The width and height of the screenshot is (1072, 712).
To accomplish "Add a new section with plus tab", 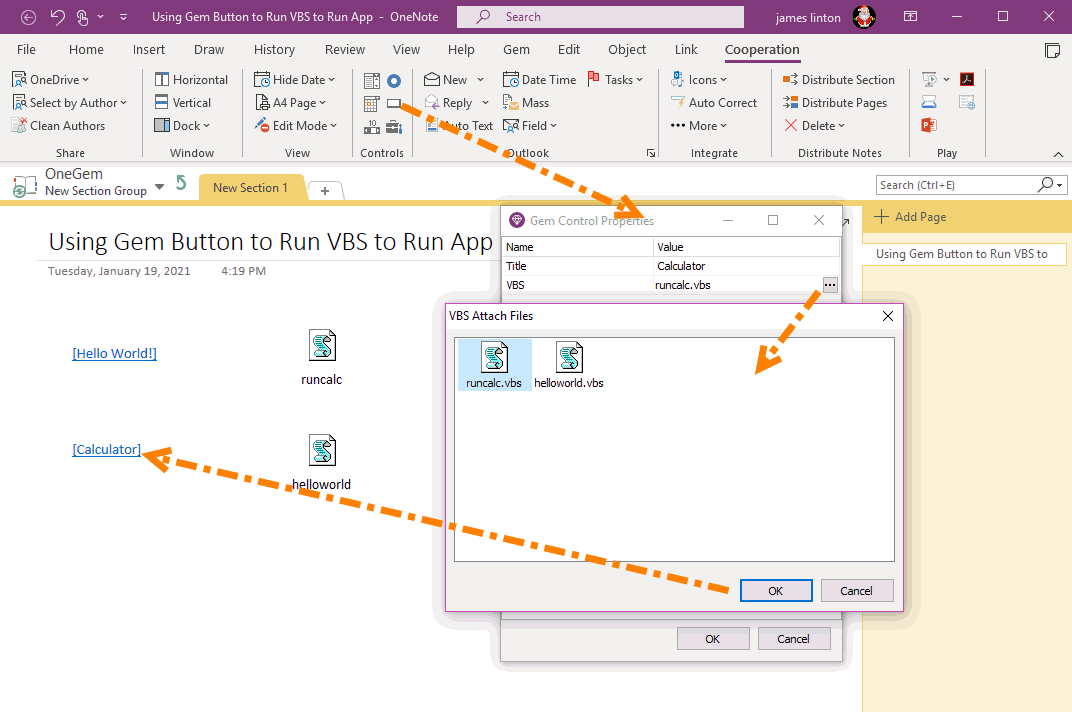I will 325,191.
